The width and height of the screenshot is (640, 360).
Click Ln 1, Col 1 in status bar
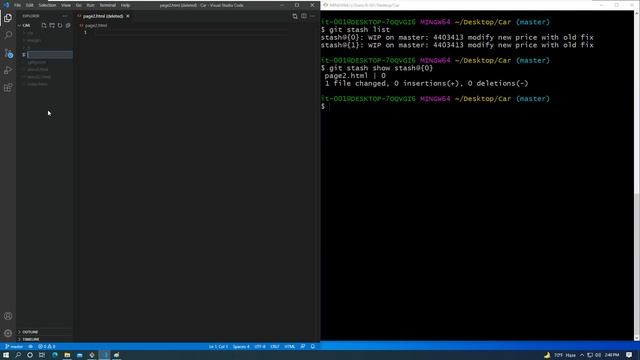[218, 347]
